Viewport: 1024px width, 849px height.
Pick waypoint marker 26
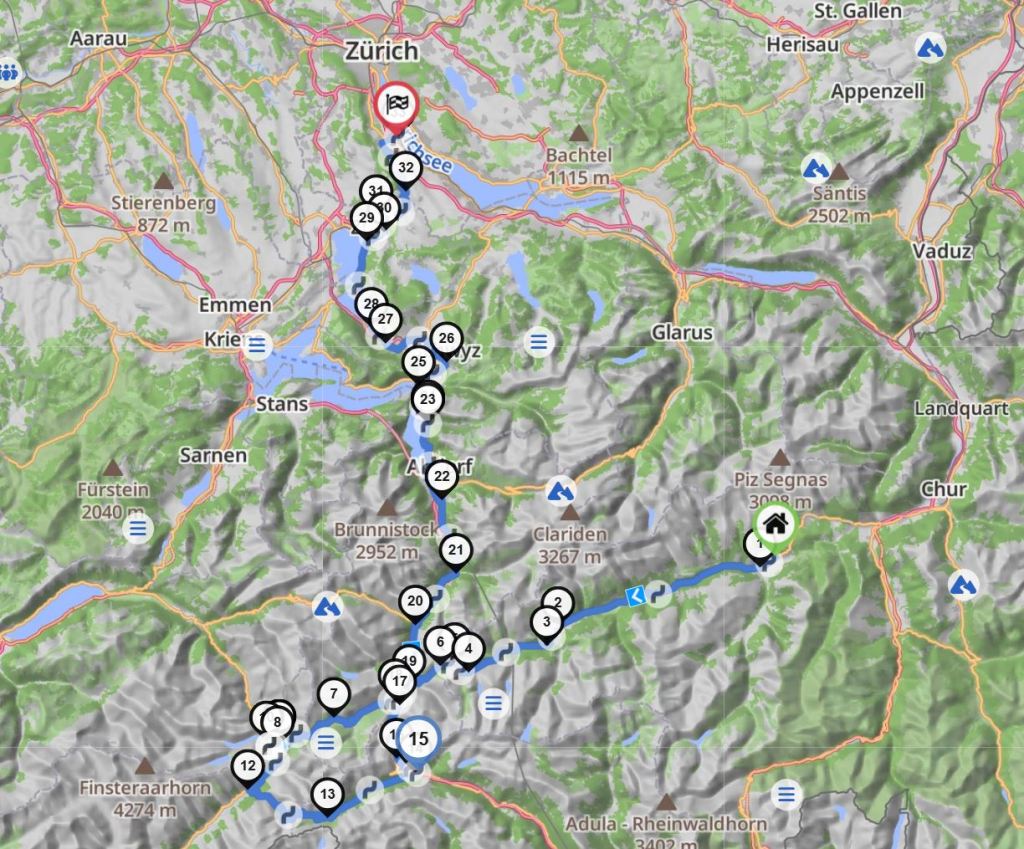[x=446, y=338]
